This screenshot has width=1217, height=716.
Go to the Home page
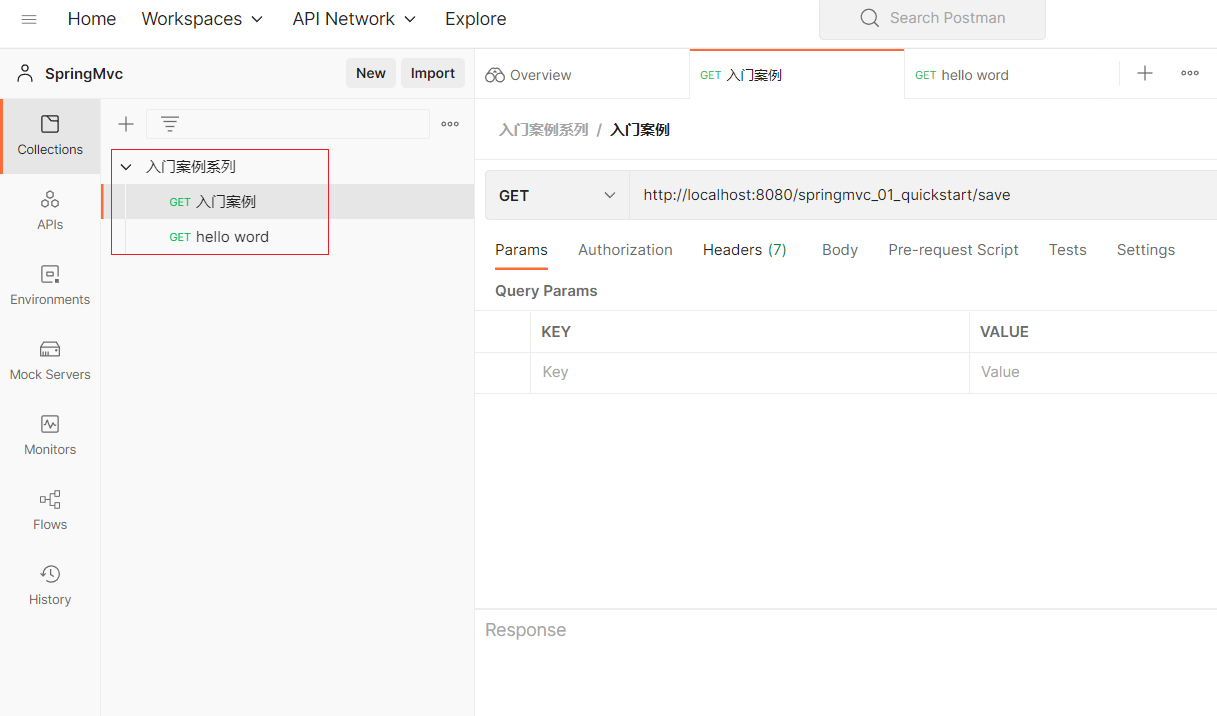coord(92,19)
